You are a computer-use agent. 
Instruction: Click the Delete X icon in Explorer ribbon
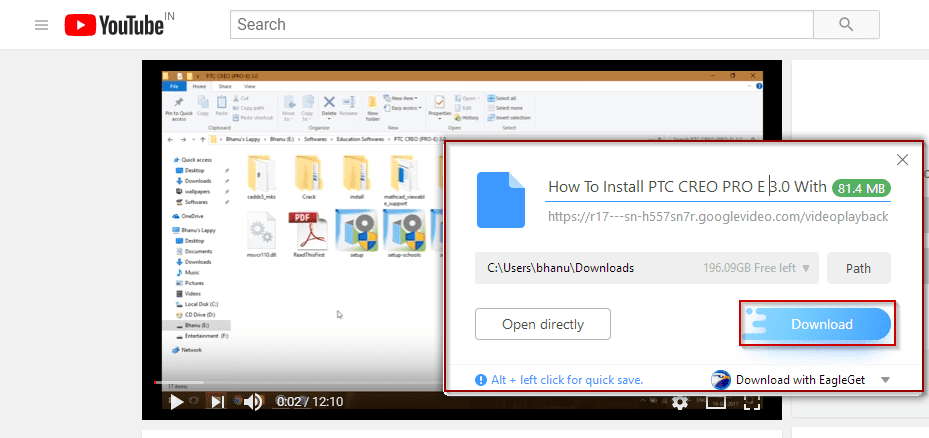pos(329,102)
